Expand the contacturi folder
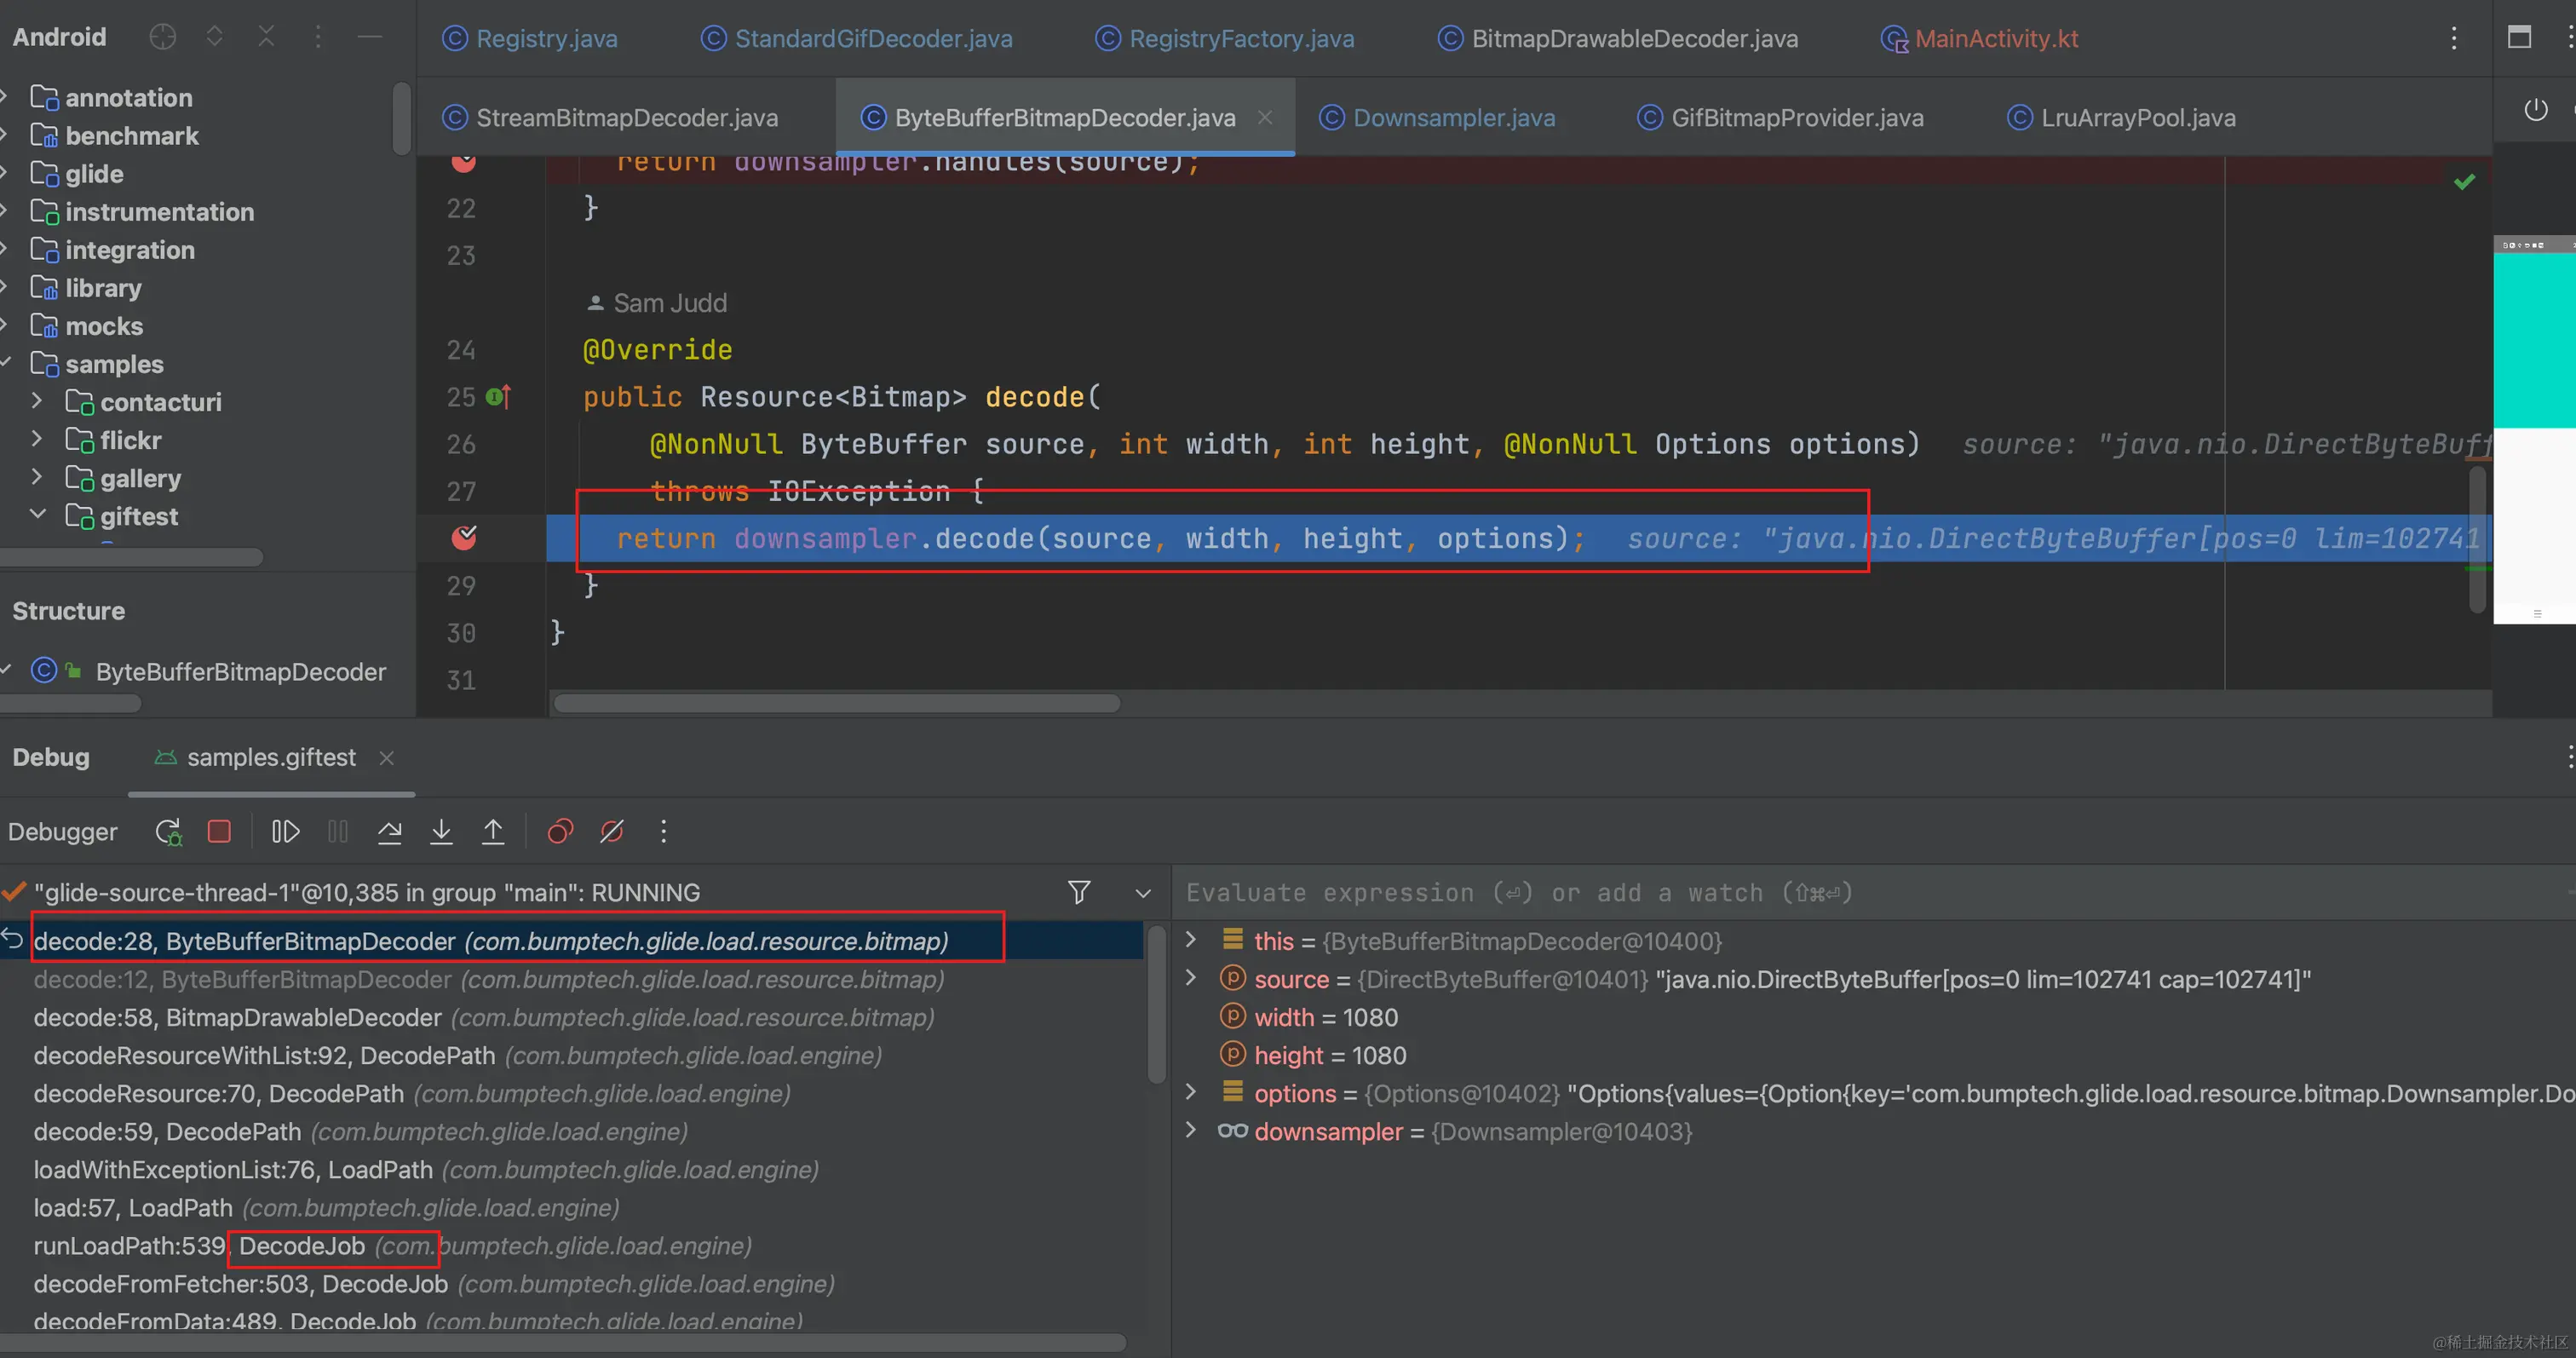2576x1358 pixels. [x=37, y=401]
